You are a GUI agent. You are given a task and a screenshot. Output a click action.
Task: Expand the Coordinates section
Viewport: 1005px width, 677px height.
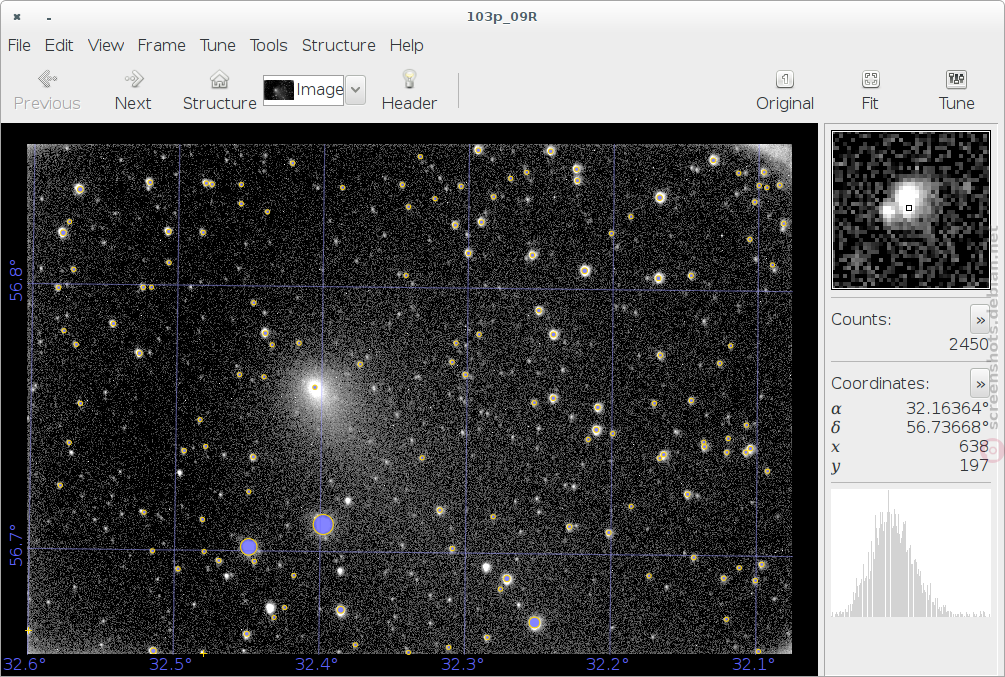point(980,383)
